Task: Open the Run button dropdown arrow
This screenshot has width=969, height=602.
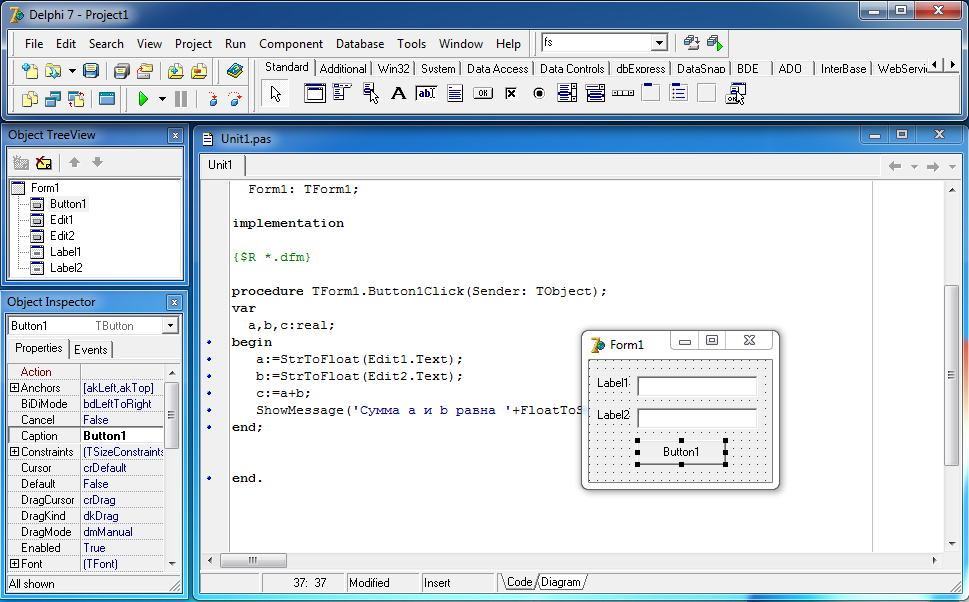Action: point(163,99)
